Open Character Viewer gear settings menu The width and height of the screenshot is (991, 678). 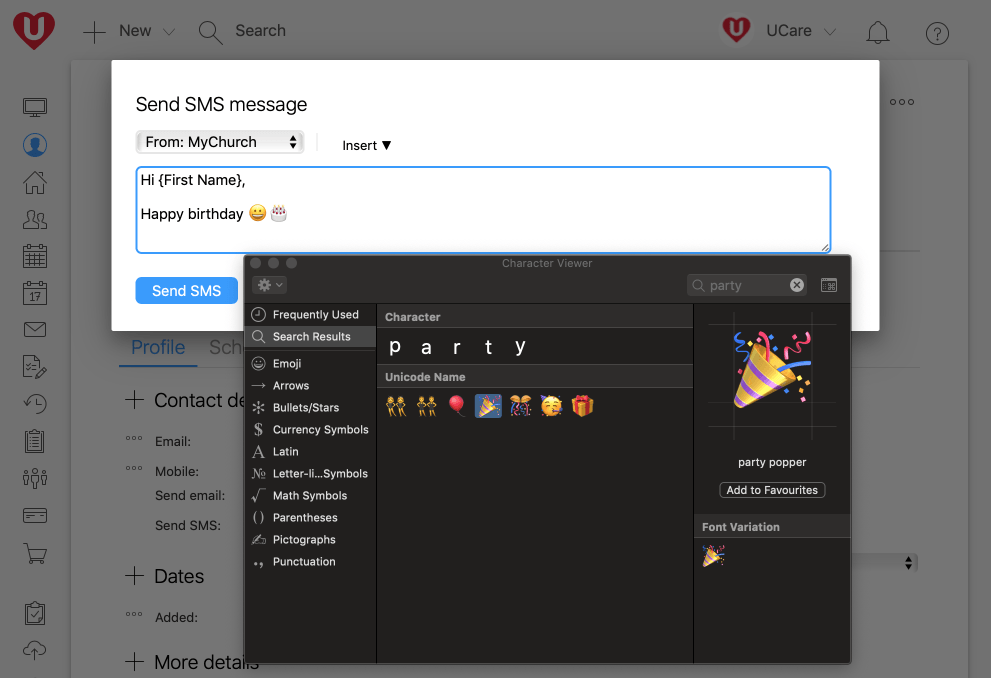[269, 285]
